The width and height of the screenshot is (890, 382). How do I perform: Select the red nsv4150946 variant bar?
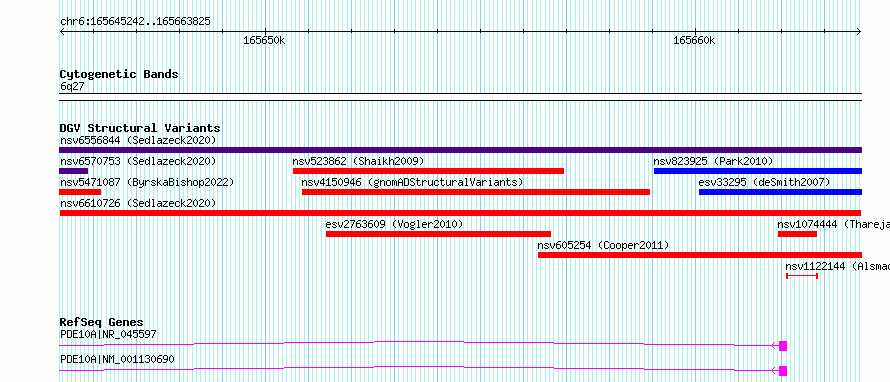[476, 192]
